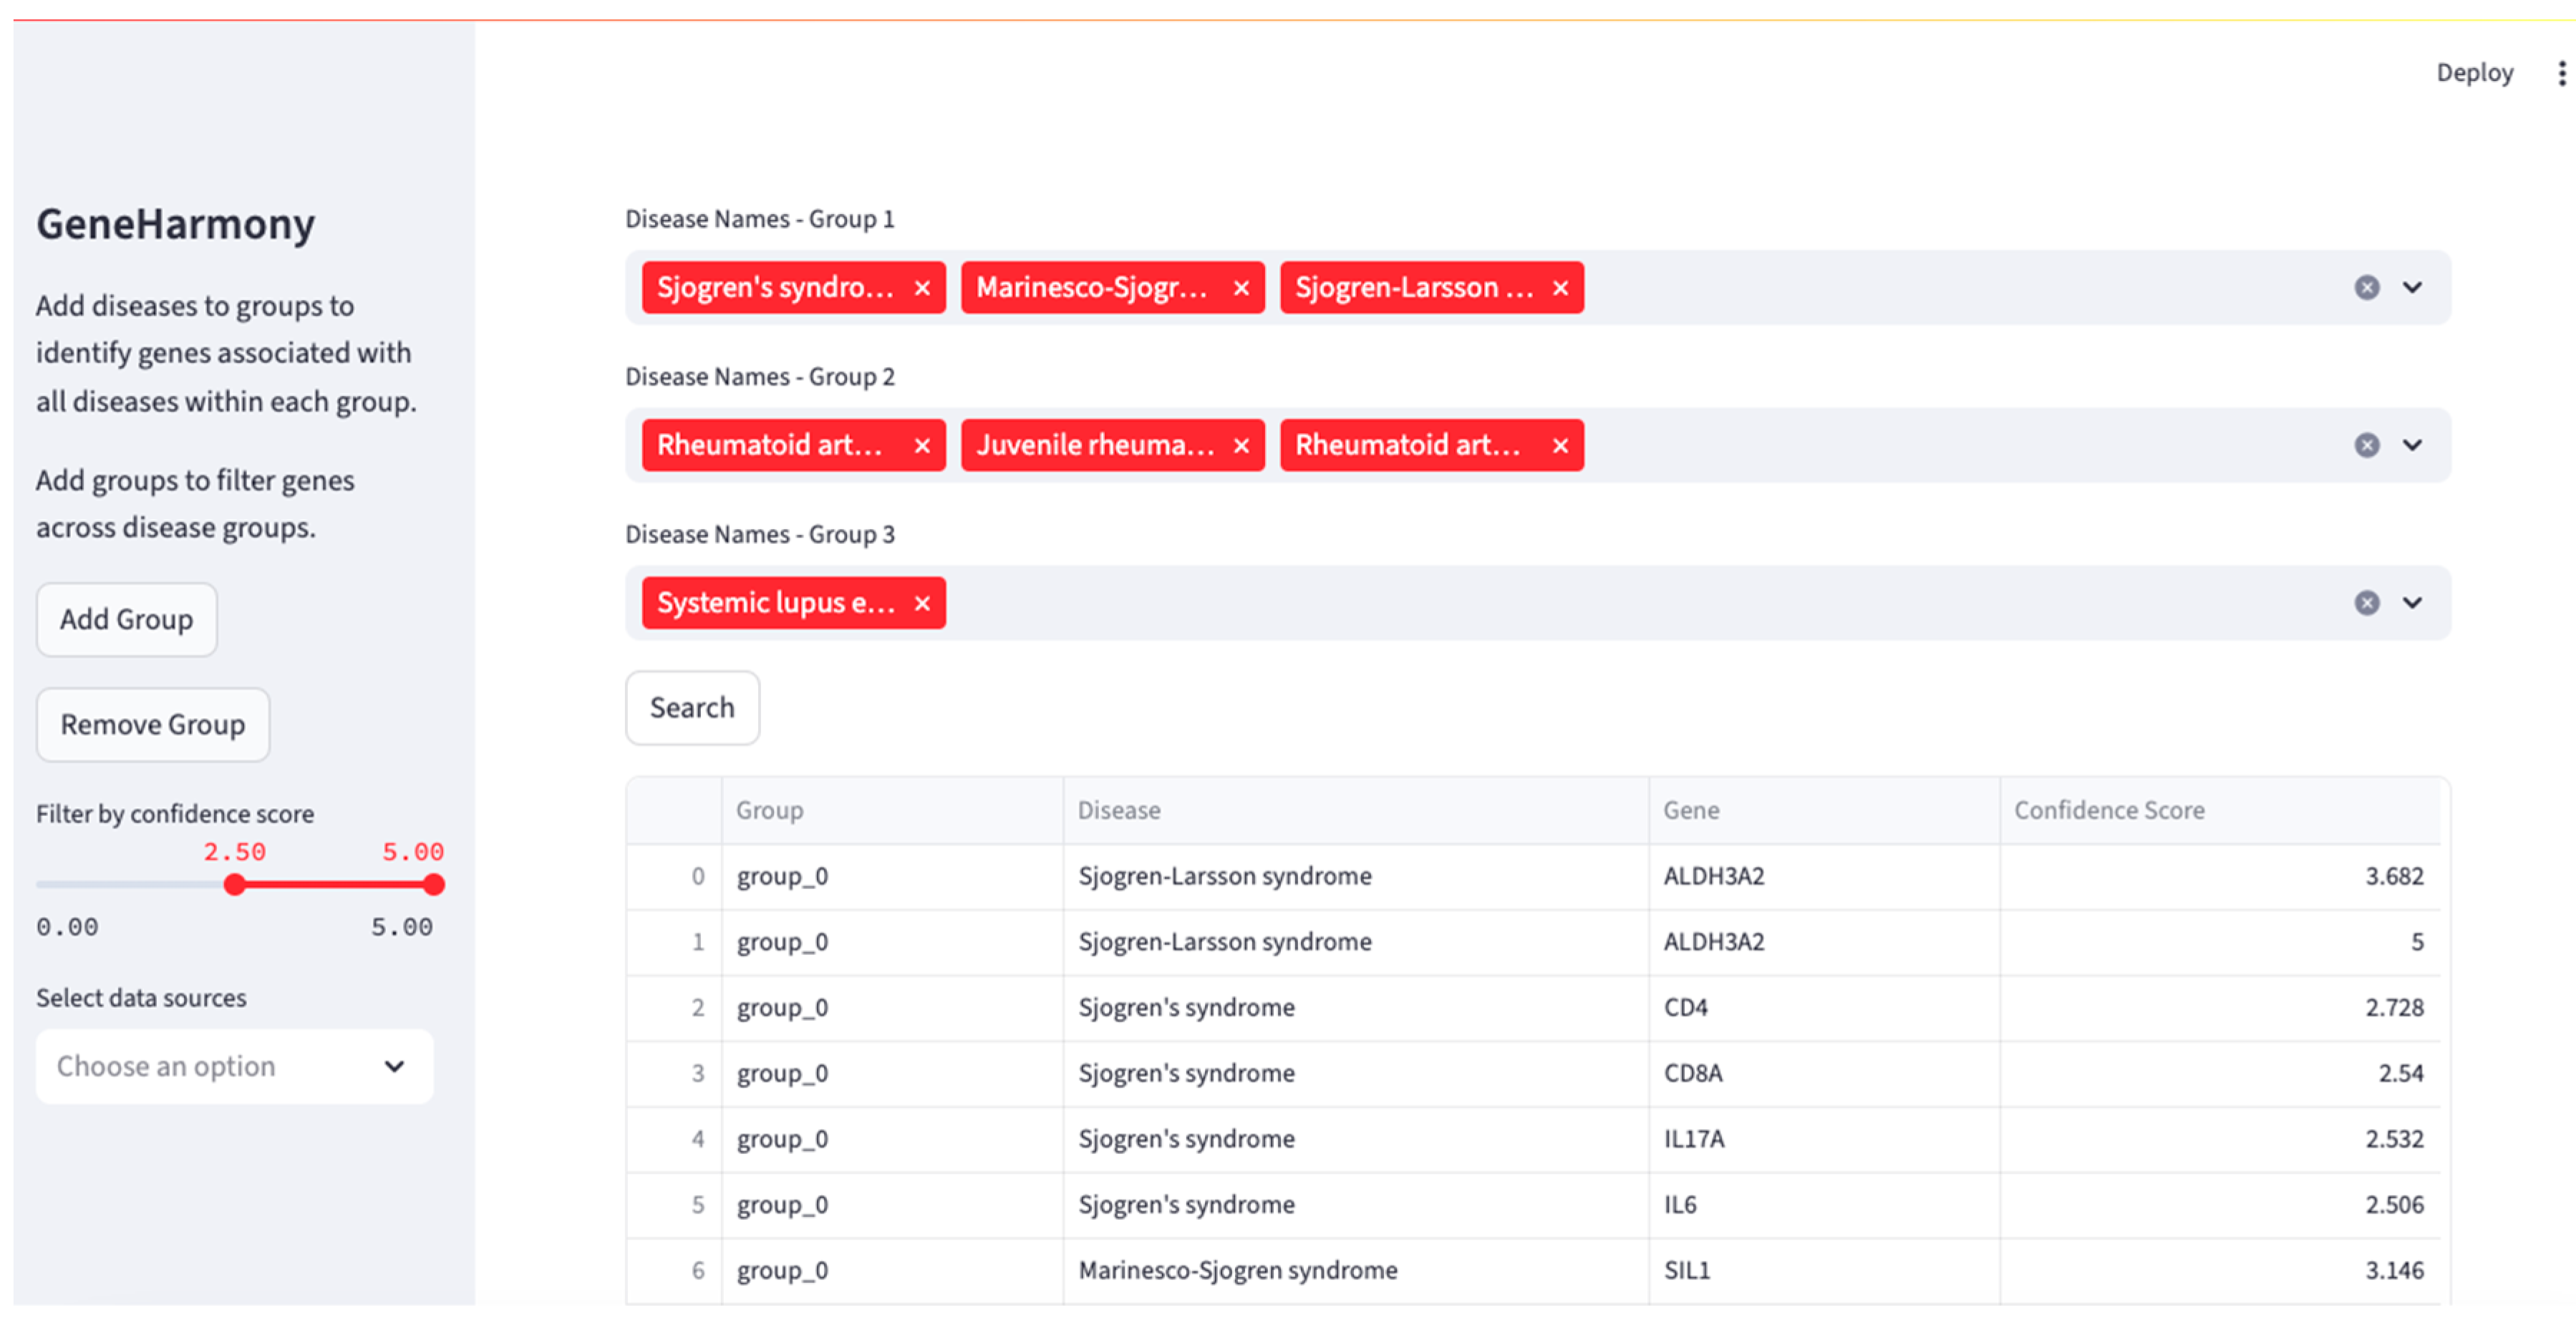Remove the Marinesco-Sjogren tag from Group 1
Viewport: 2576px width, 1333px height.
(1241, 288)
